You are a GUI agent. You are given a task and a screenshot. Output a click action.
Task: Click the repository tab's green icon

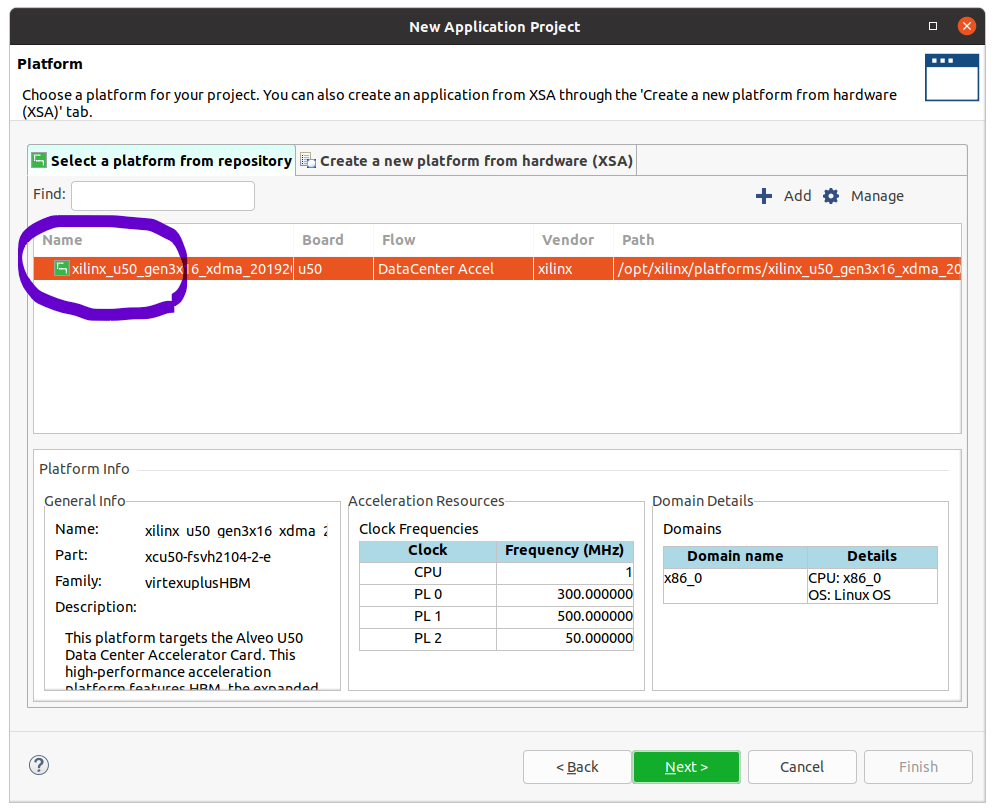click(x=39, y=161)
